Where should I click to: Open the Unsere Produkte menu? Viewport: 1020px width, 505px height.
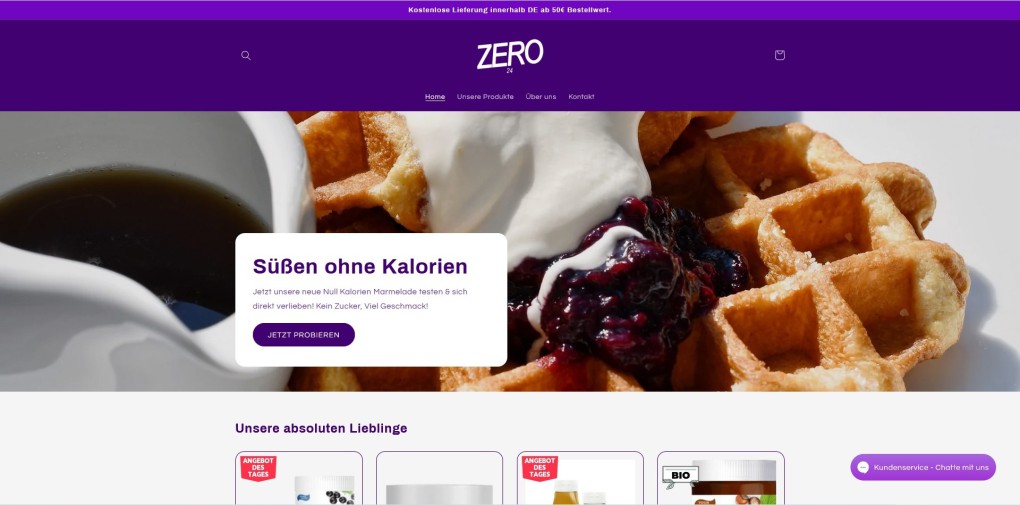[485, 97]
